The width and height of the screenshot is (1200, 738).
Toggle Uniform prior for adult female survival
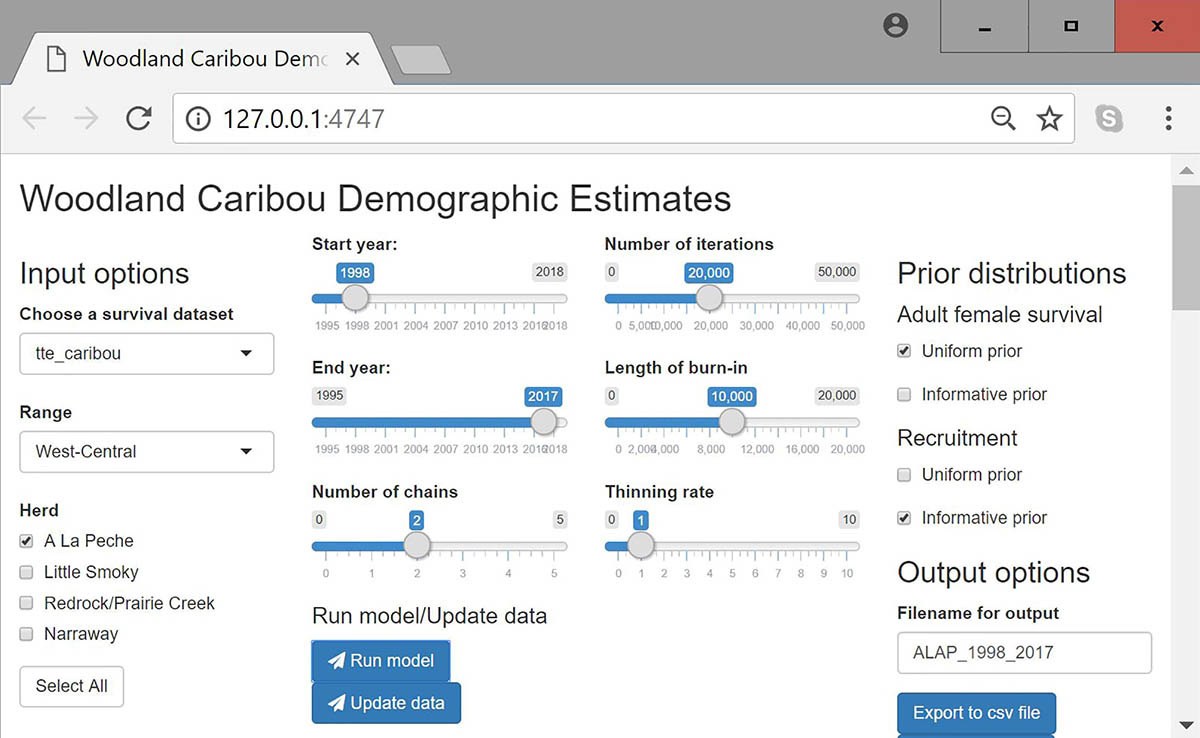[904, 351]
